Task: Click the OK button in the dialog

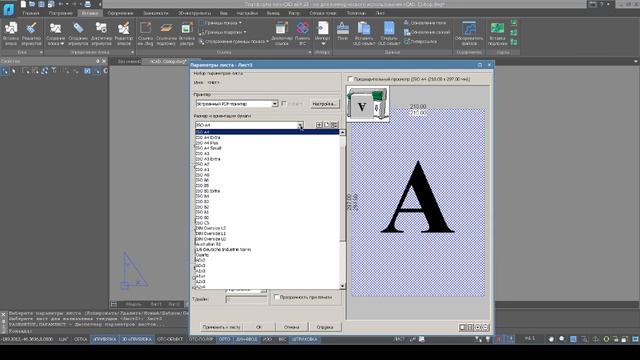Action: tap(258, 327)
